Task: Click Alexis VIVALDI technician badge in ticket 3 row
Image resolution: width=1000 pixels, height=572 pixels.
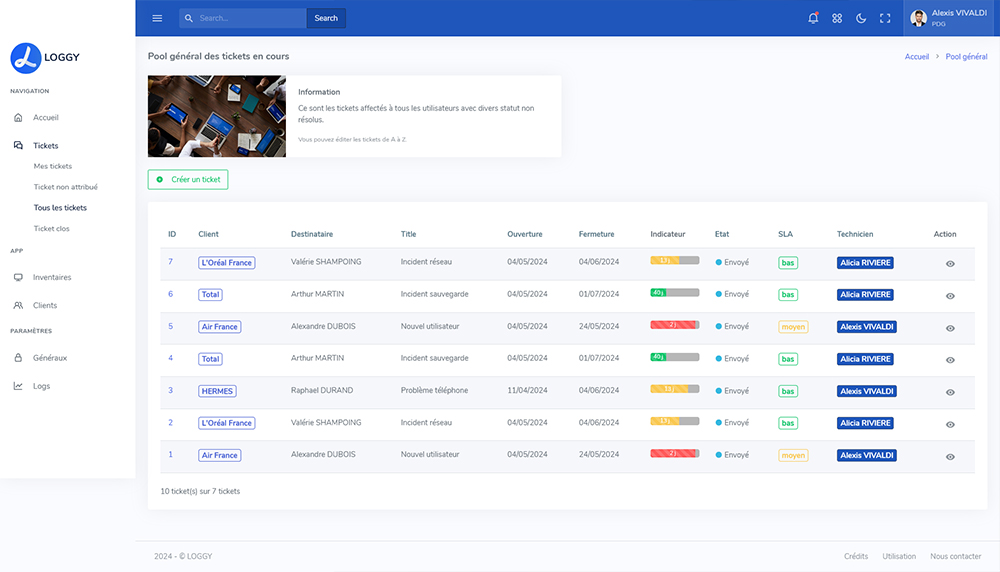Action: click(x=867, y=391)
